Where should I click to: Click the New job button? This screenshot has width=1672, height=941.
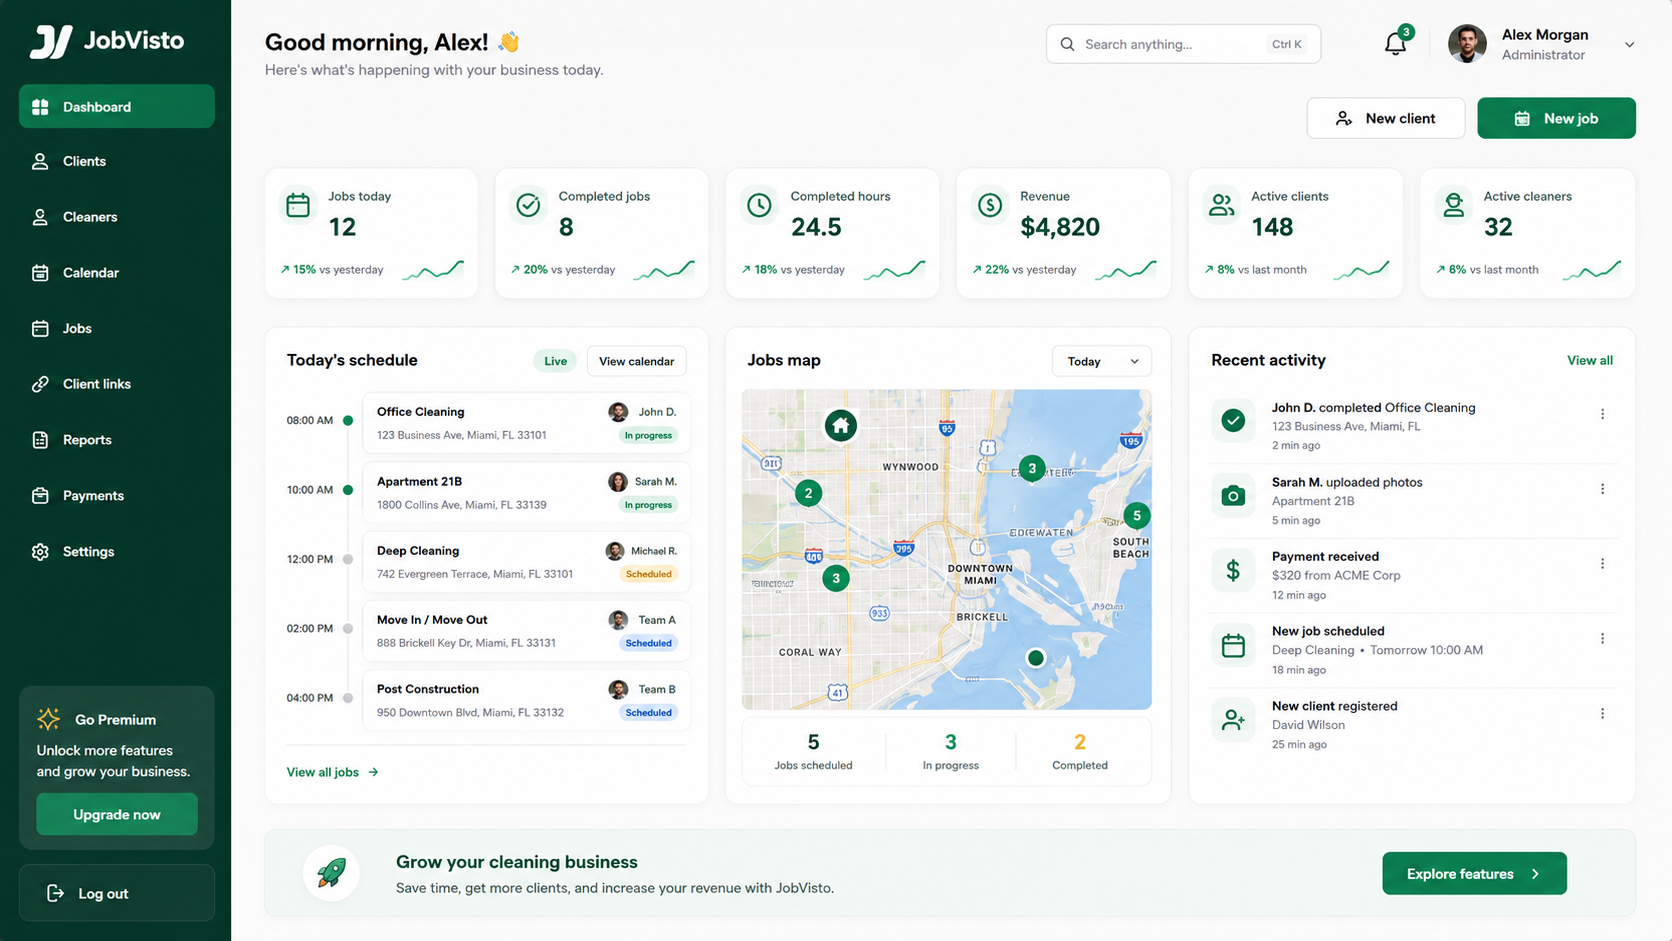click(1556, 118)
